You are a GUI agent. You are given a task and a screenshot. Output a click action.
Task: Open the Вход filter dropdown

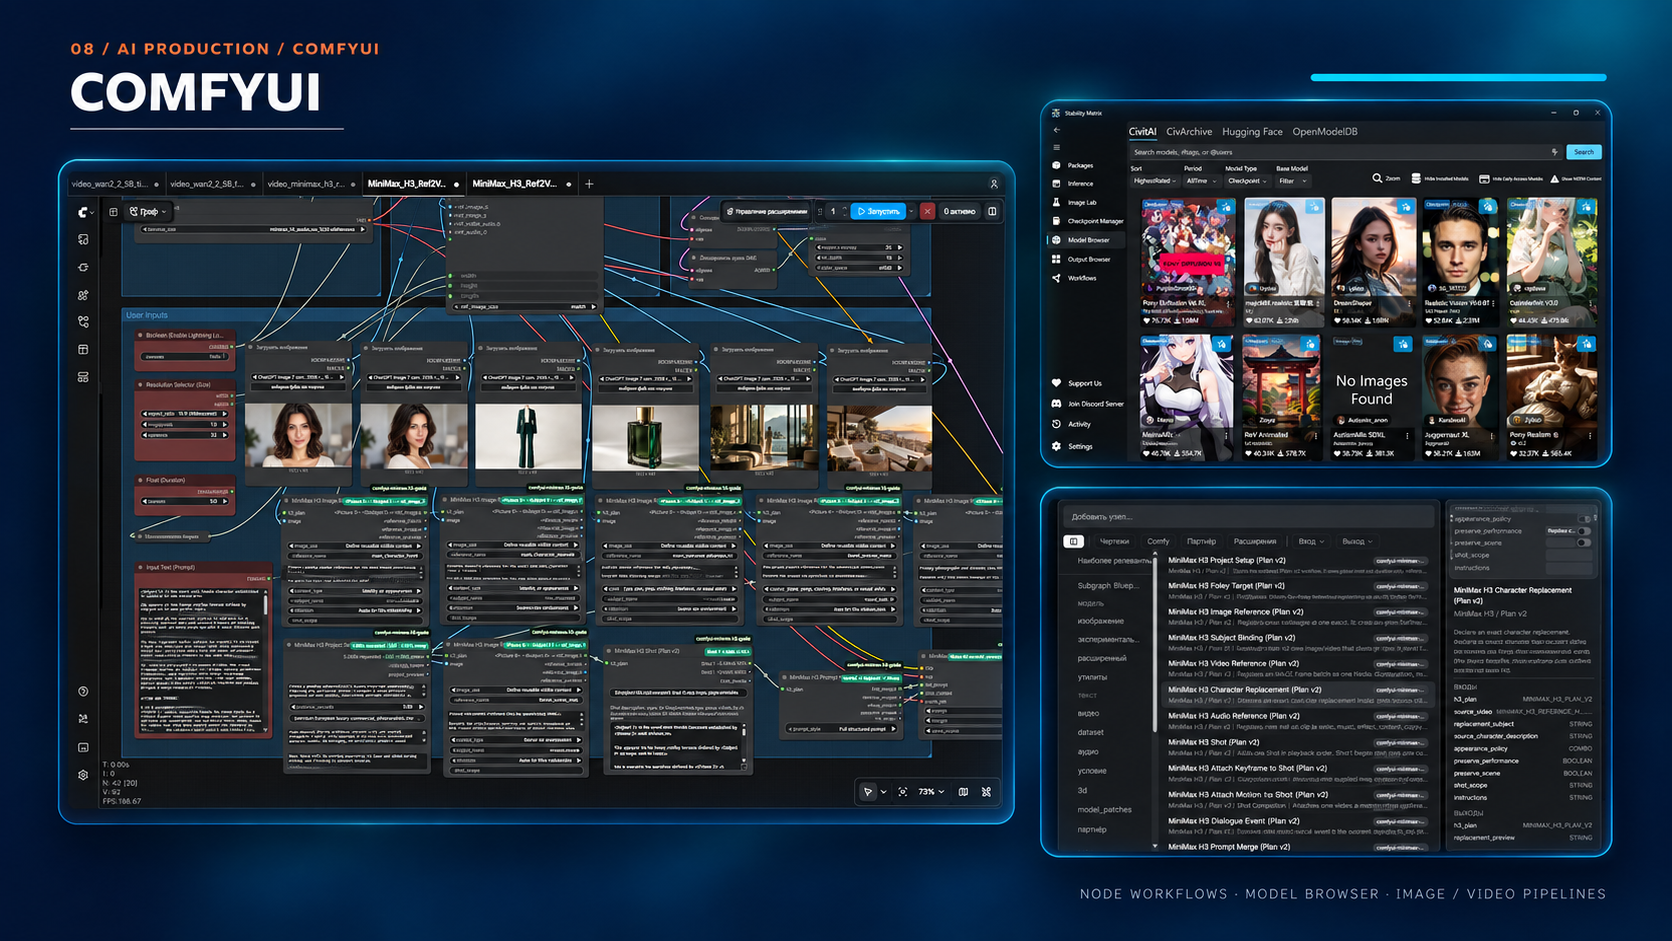click(x=1310, y=541)
